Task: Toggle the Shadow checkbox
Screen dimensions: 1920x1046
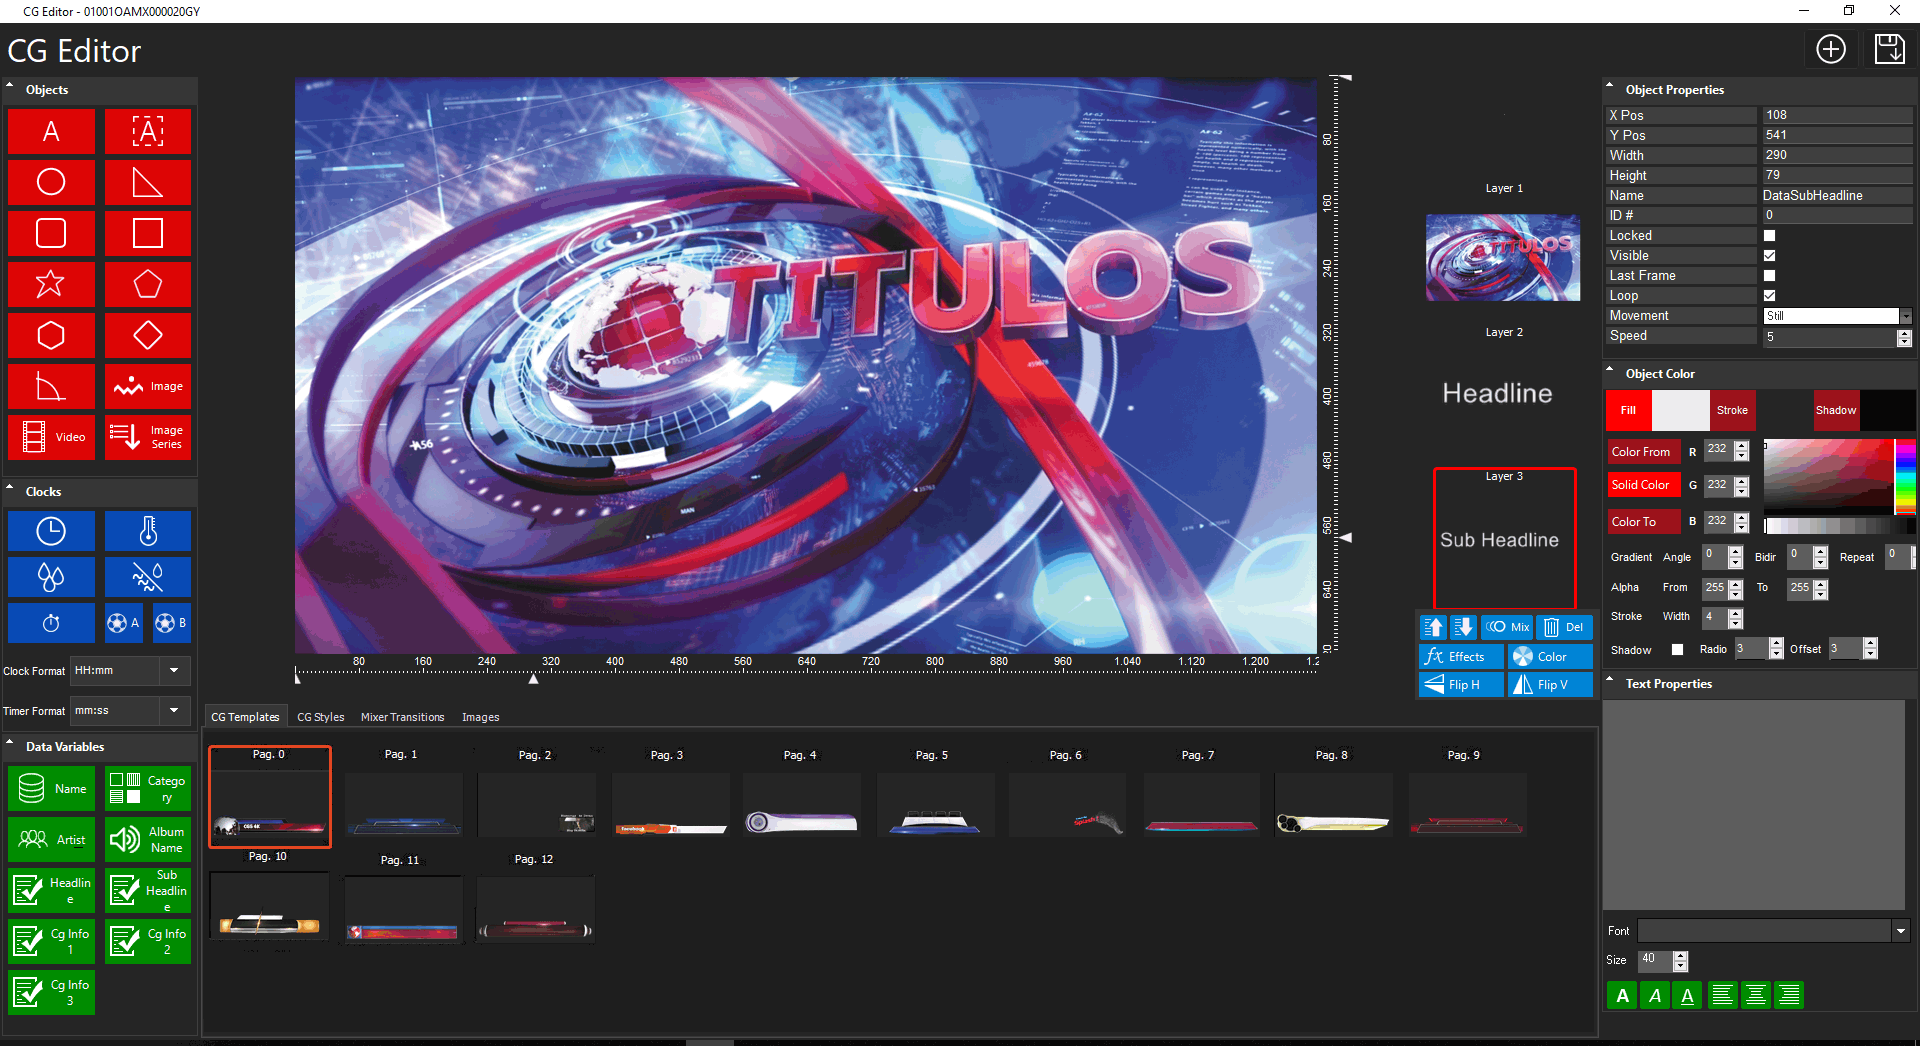Action: [x=1677, y=650]
